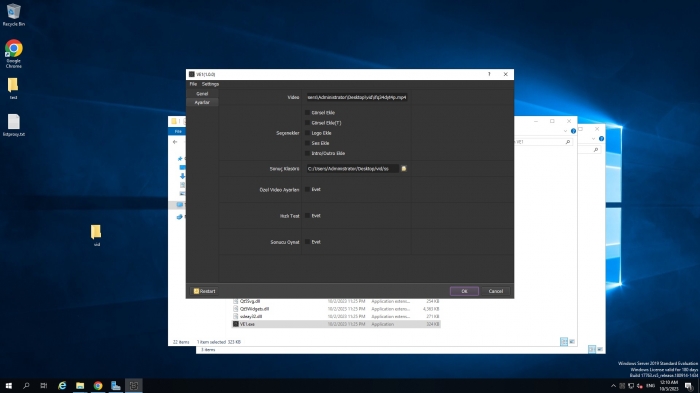Open Task View from taskbar

(x=43, y=385)
